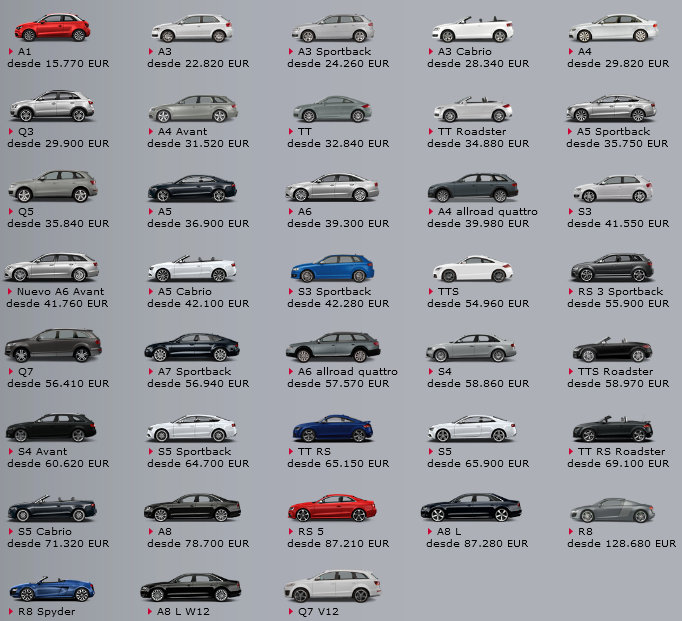This screenshot has height=621, width=682.
Task: Open the S4 model link
Action: tap(445, 371)
